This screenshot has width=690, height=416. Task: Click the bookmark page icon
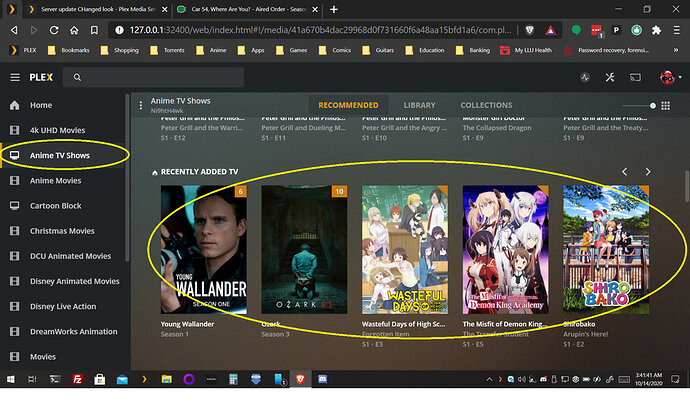coord(94,30)
